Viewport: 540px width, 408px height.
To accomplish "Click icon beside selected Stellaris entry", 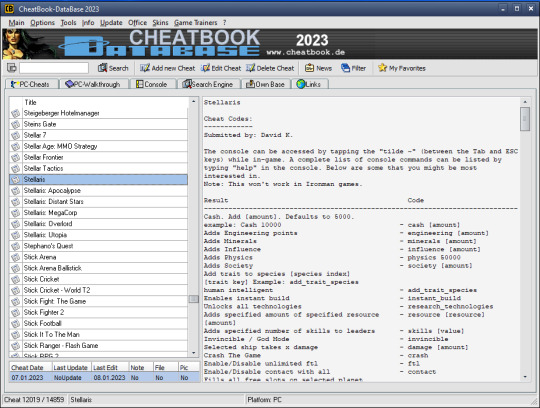I will pos(15,179).
